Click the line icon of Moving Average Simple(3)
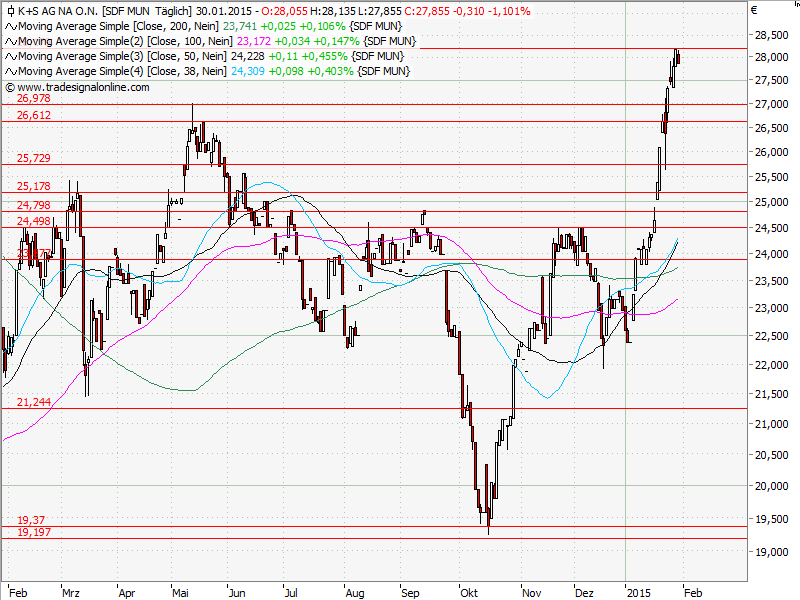Screen dimensions: 800x600 pos(10,56)
